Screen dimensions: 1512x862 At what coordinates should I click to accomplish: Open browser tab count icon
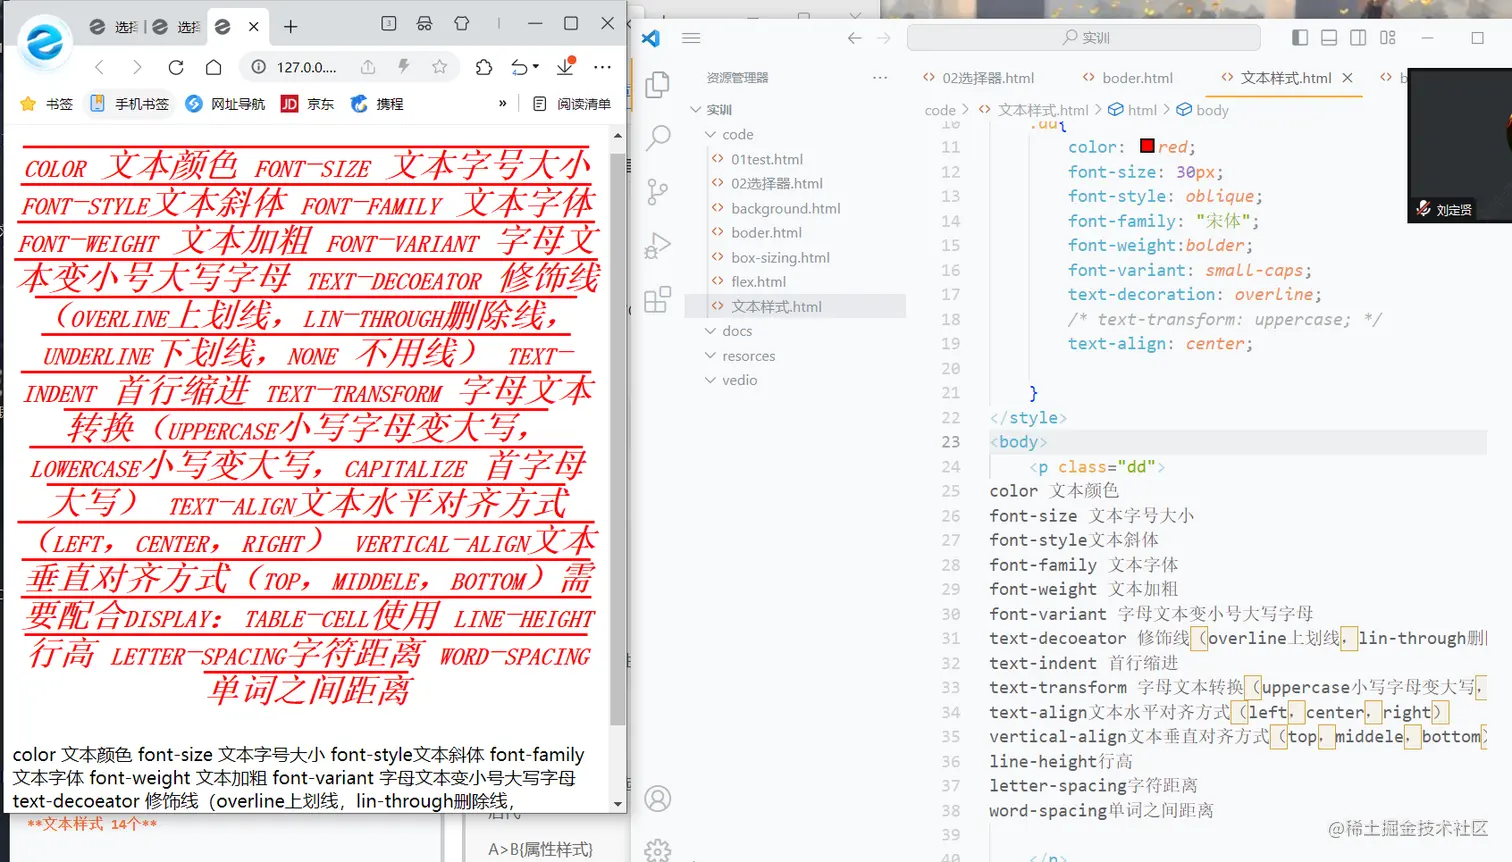(x=389, y=23)
